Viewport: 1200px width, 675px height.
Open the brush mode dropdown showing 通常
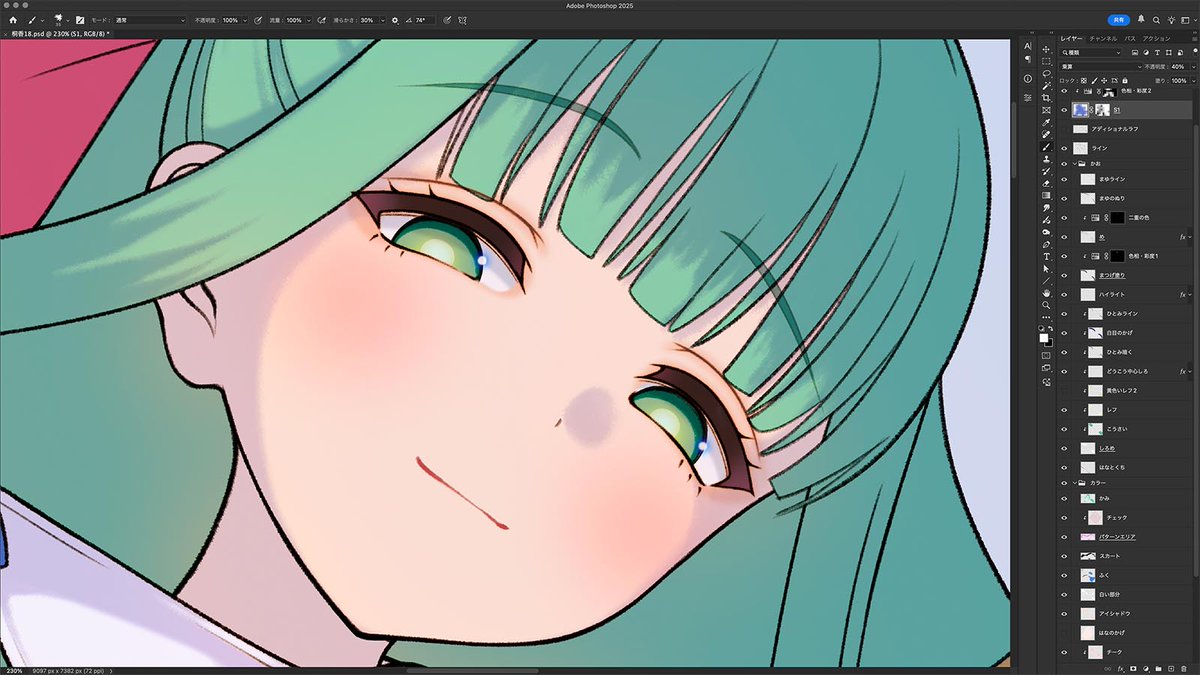150,20
